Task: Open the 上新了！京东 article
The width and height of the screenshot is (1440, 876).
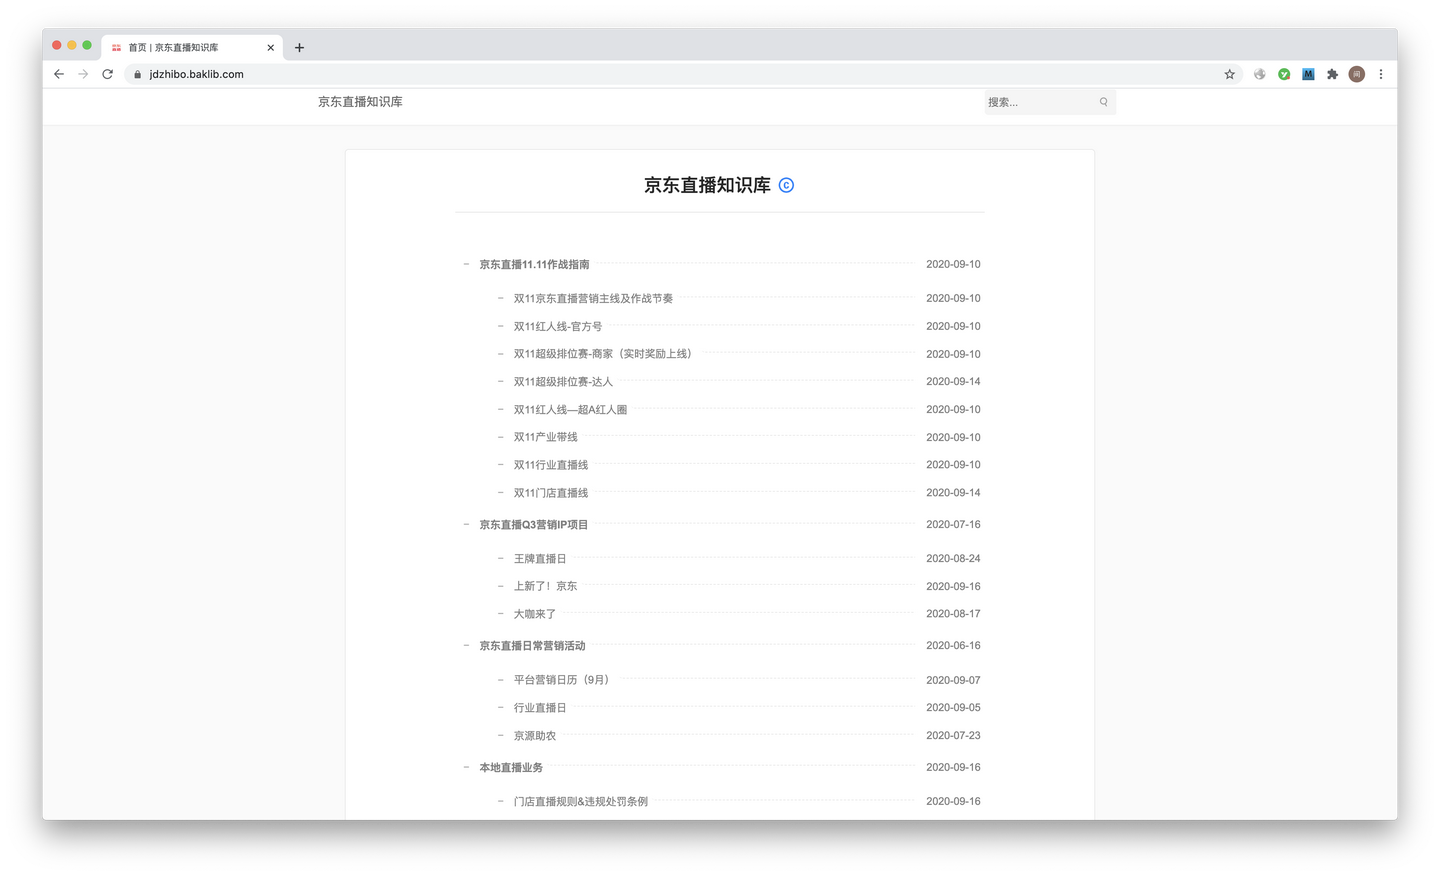Action: click(x=545, y=586)
